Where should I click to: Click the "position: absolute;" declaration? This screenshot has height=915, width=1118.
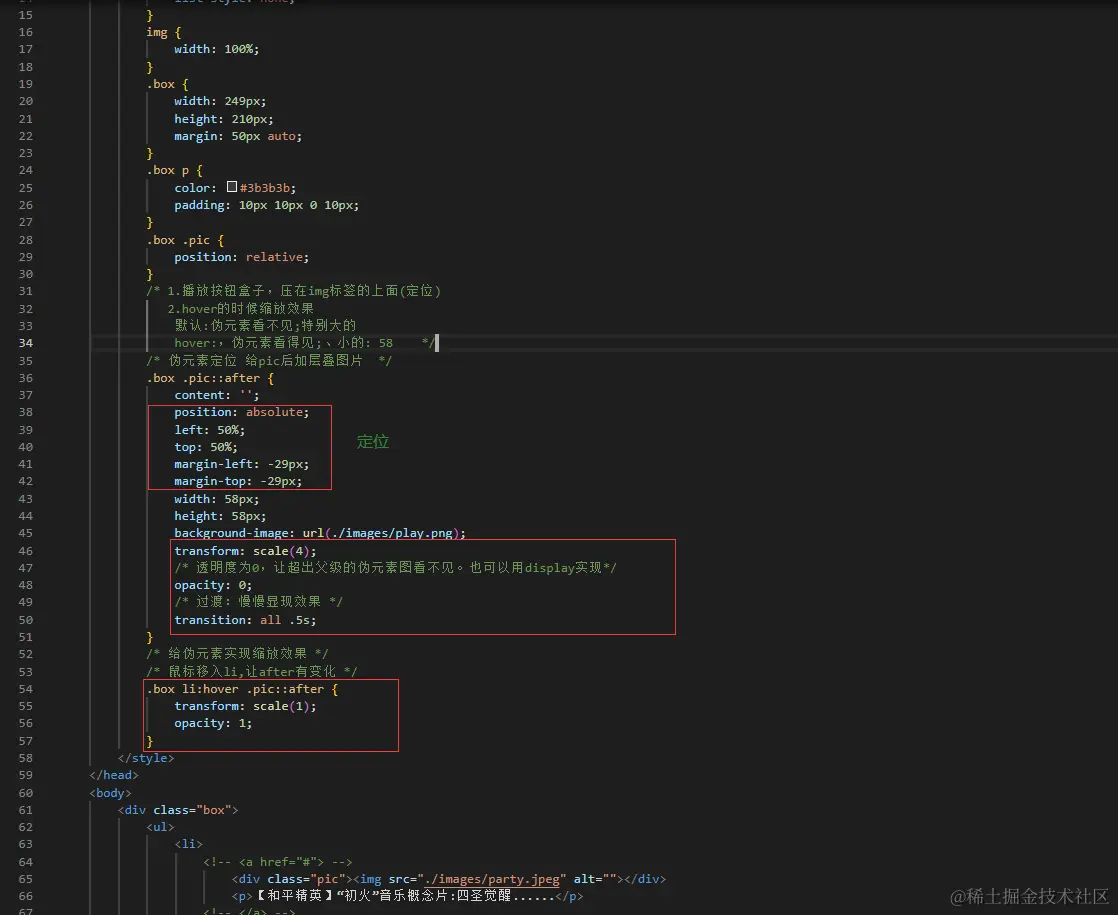(x=242, y=412)
